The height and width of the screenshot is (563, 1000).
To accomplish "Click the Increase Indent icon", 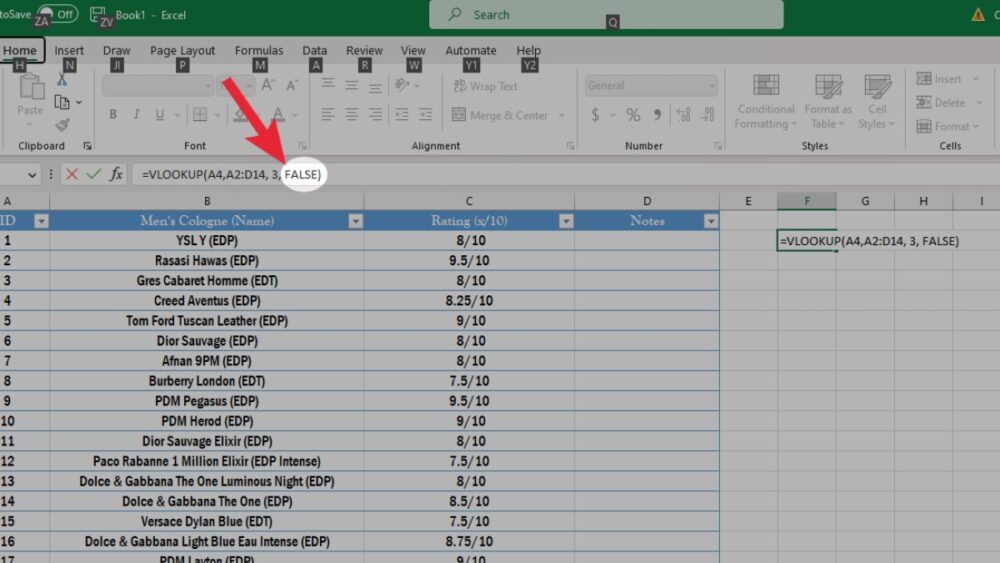I will click(425, 115).
